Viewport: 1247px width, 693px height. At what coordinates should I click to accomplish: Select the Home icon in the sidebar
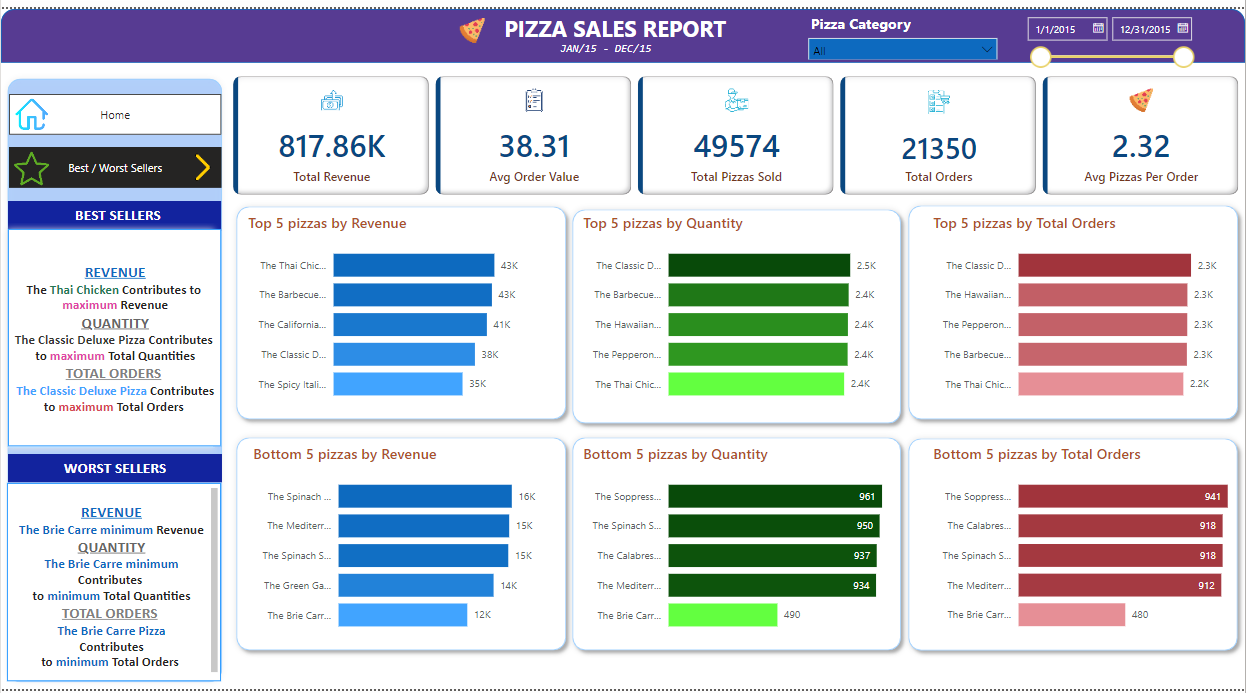(x=32, y=115)
